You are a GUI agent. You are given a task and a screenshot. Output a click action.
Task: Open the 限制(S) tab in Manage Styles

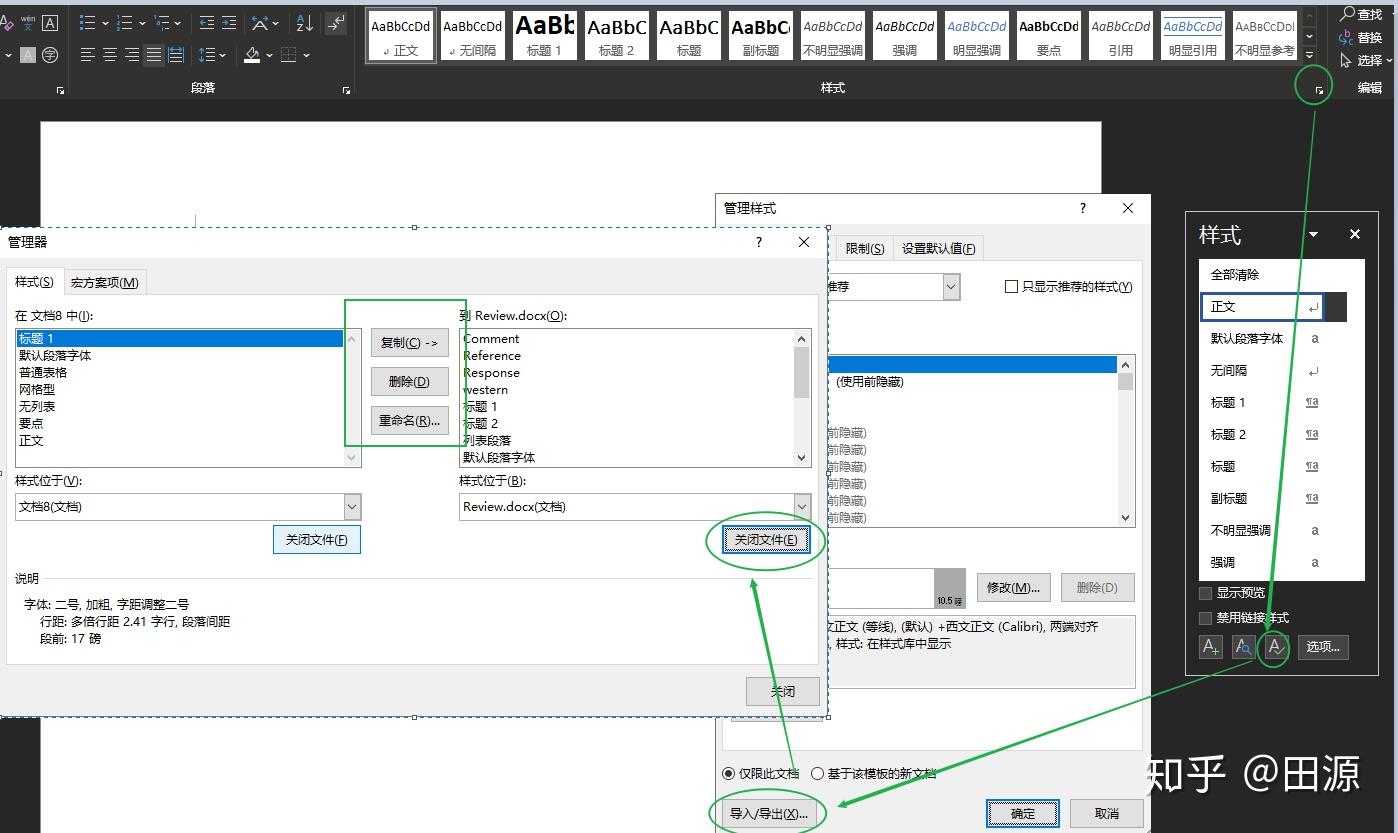(x=865, y=249)
